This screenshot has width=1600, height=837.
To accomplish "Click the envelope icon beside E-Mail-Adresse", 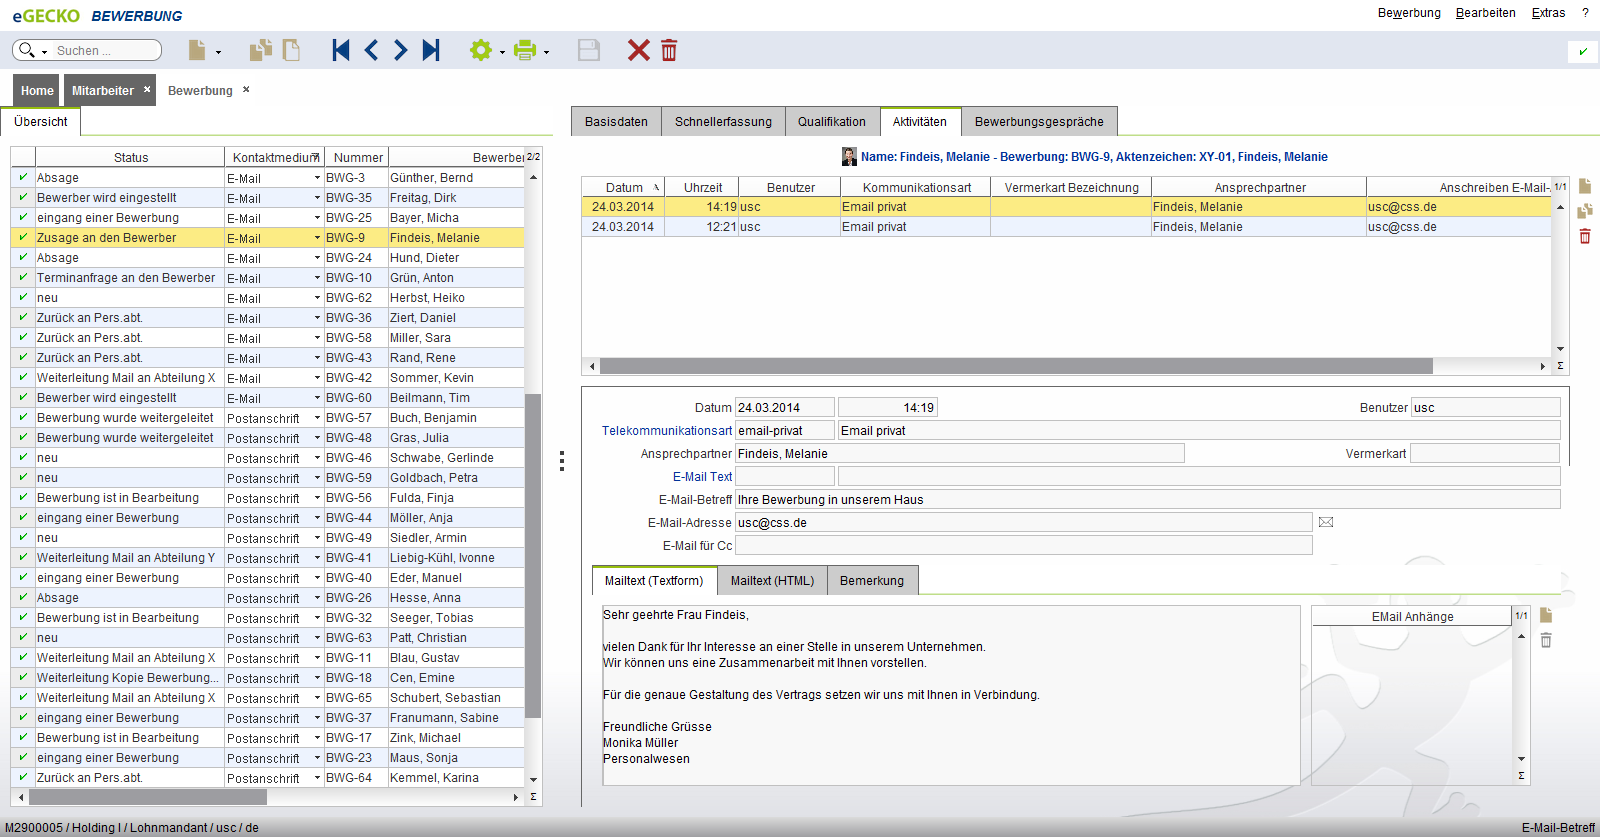I will pos(1326,522).
